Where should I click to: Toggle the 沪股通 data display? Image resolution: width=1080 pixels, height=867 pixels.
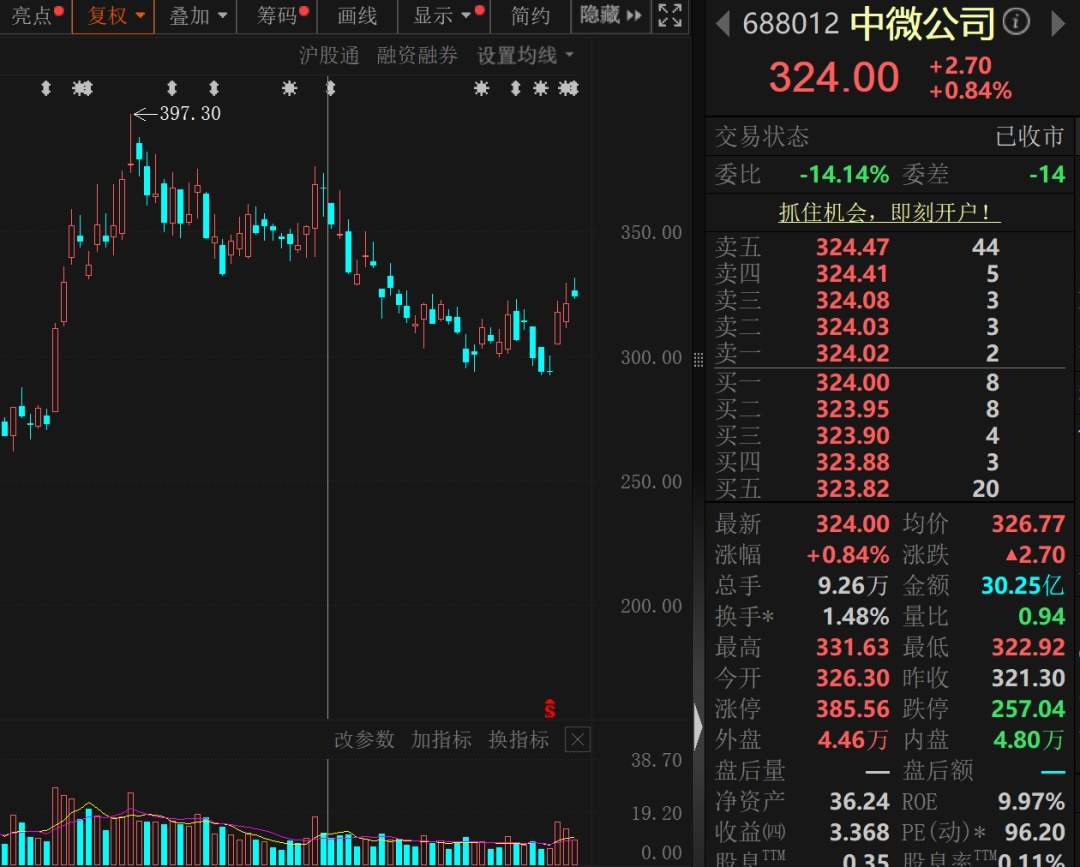coord(330,56)
